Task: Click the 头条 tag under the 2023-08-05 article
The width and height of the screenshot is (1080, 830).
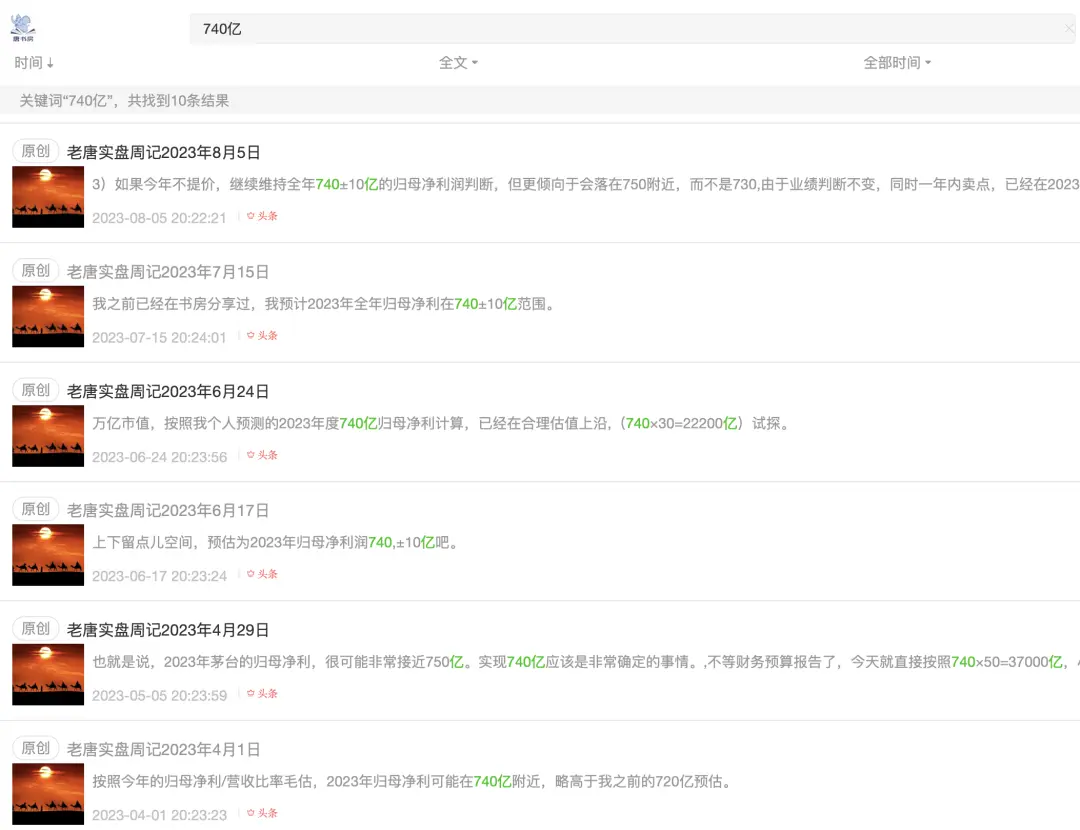Action: (x=262, y=216)
